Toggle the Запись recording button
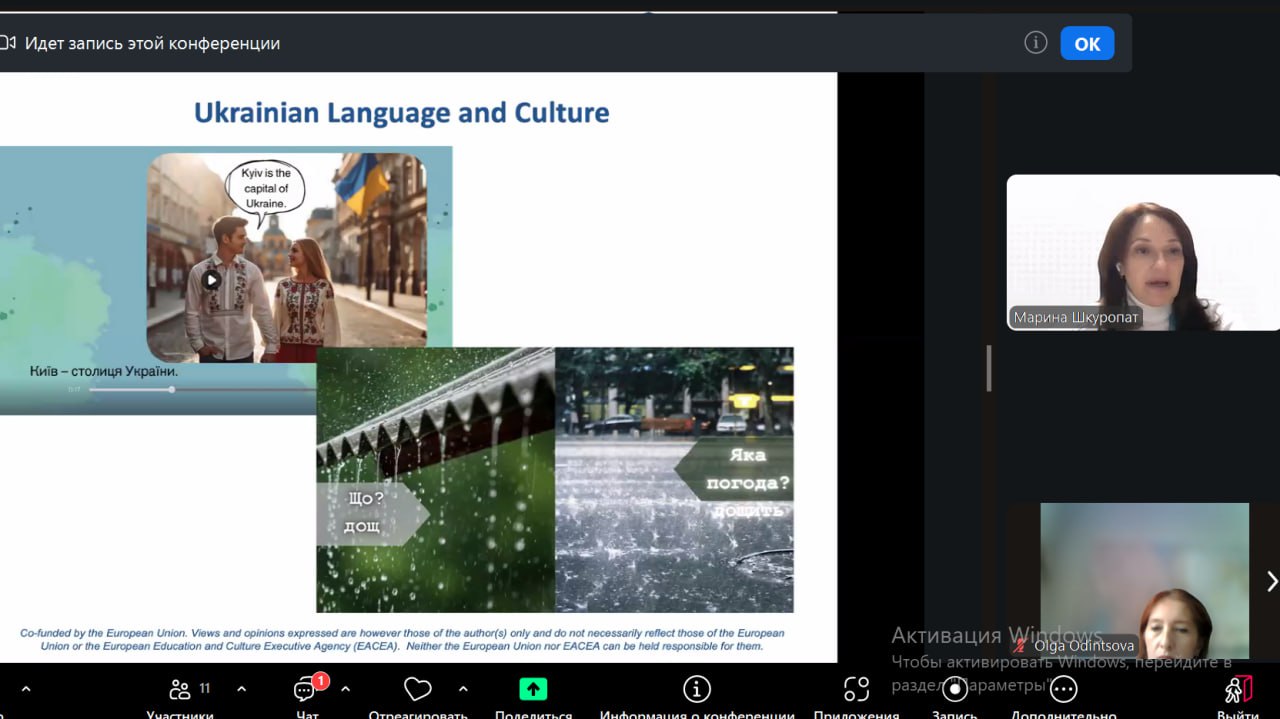This screenshot has height=719, width=1280. pyautogui.click(x=954, y=690)
